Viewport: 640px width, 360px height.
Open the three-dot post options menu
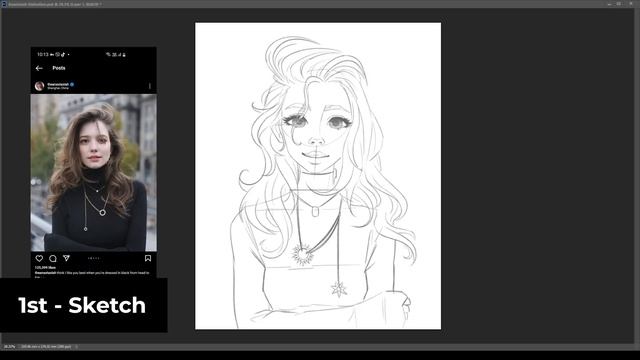coord(150,86)
